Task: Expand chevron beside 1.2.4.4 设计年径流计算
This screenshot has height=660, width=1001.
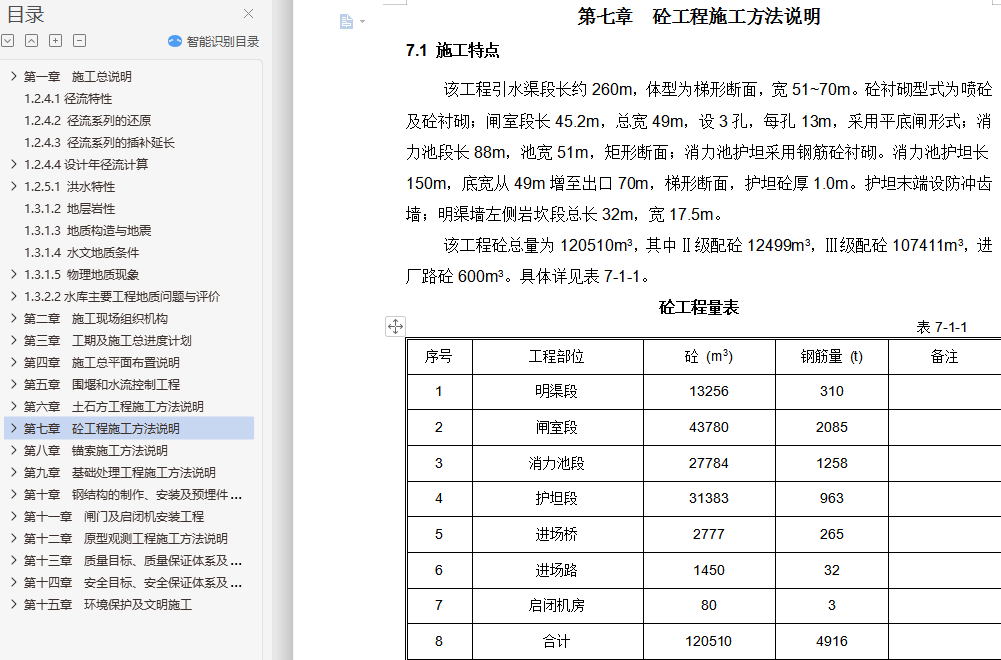Action: click(x=13, y=165)
